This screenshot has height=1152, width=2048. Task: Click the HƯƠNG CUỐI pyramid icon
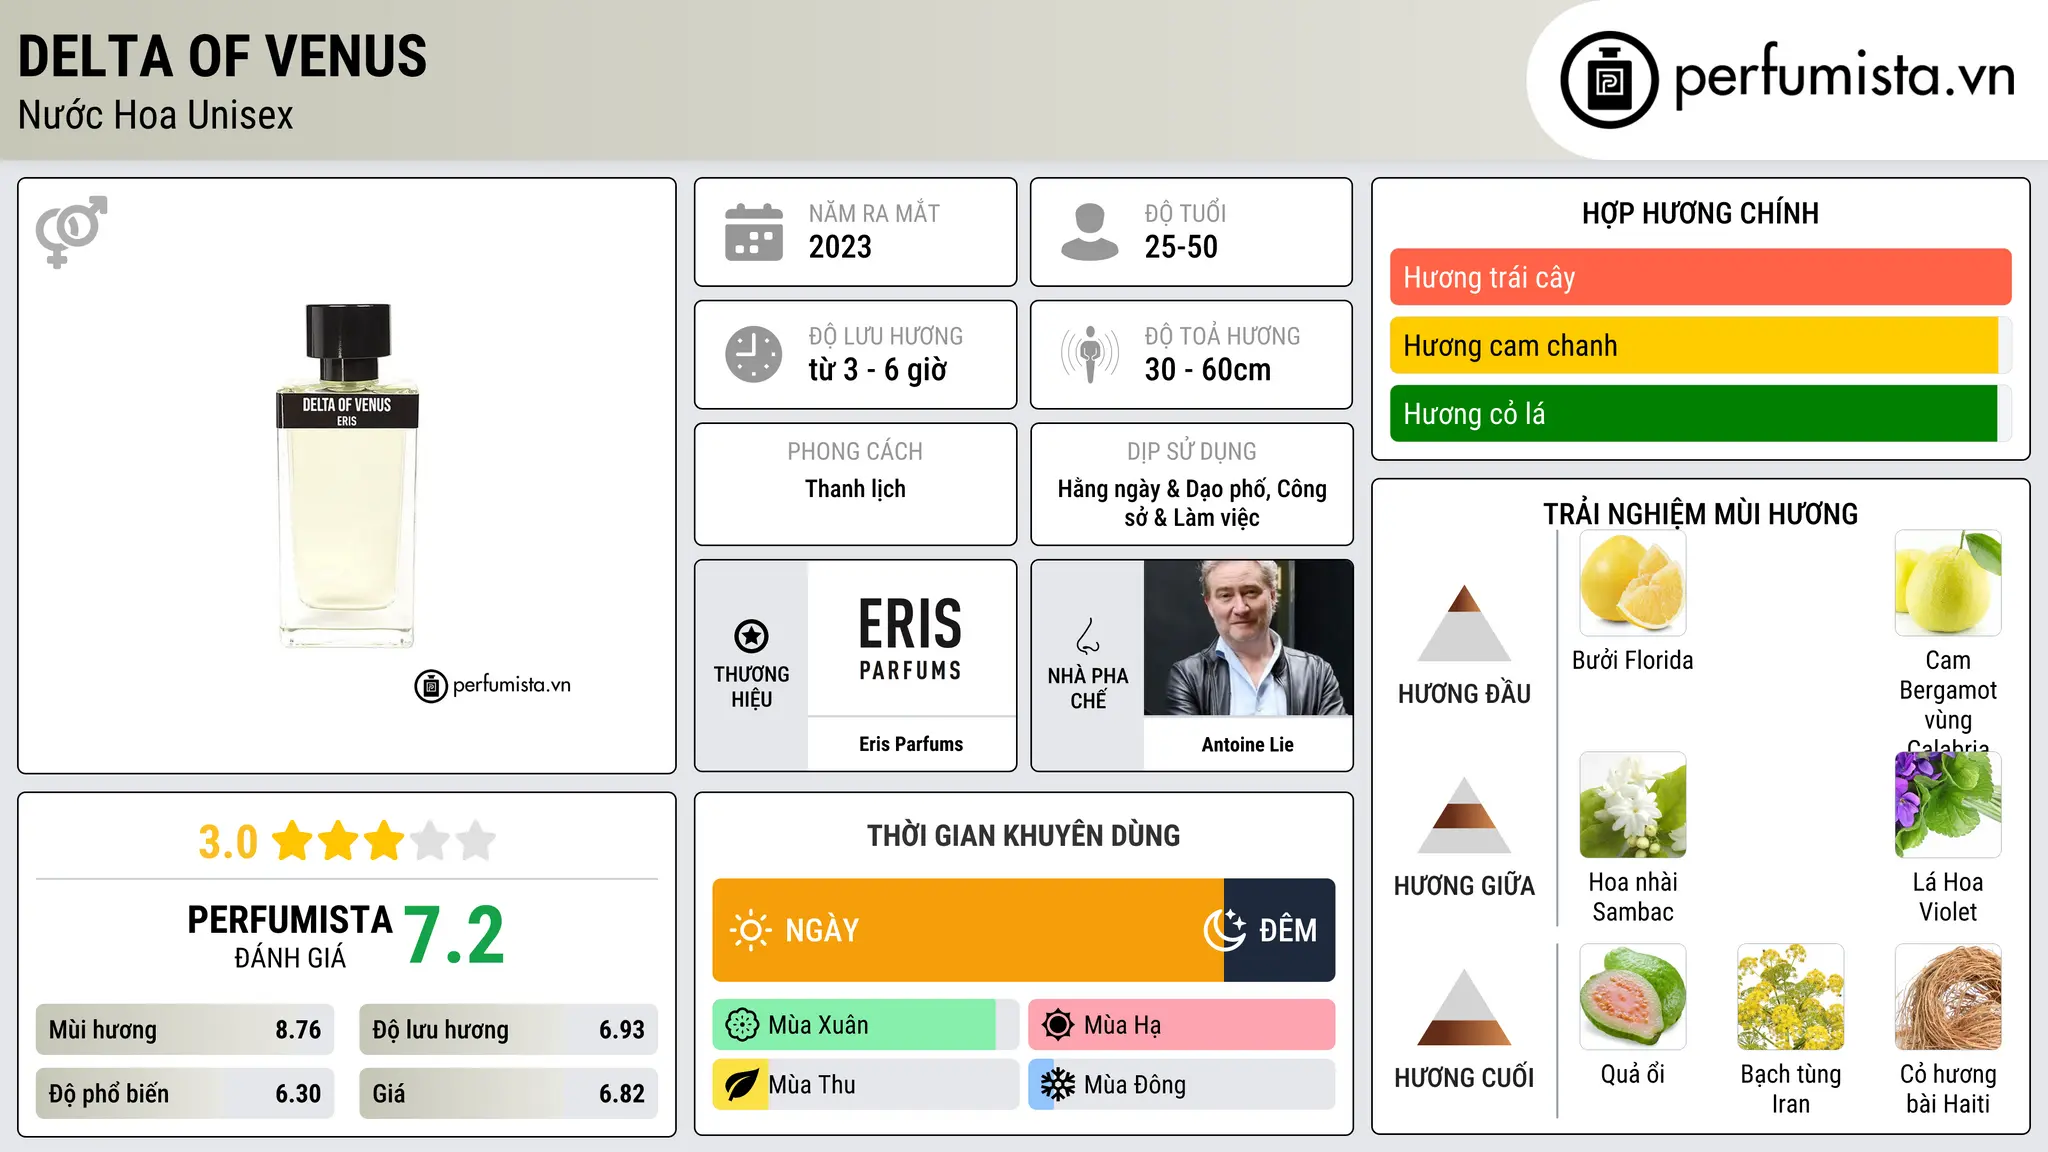(x=1464, y=1007)
